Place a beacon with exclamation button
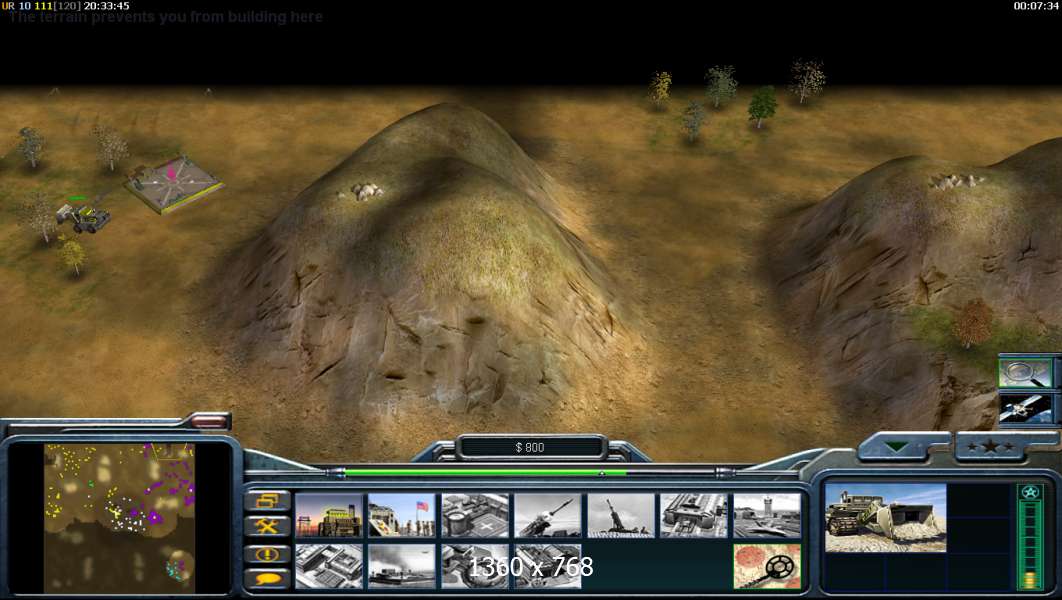Screen dimensions: 1062x600 268,554
